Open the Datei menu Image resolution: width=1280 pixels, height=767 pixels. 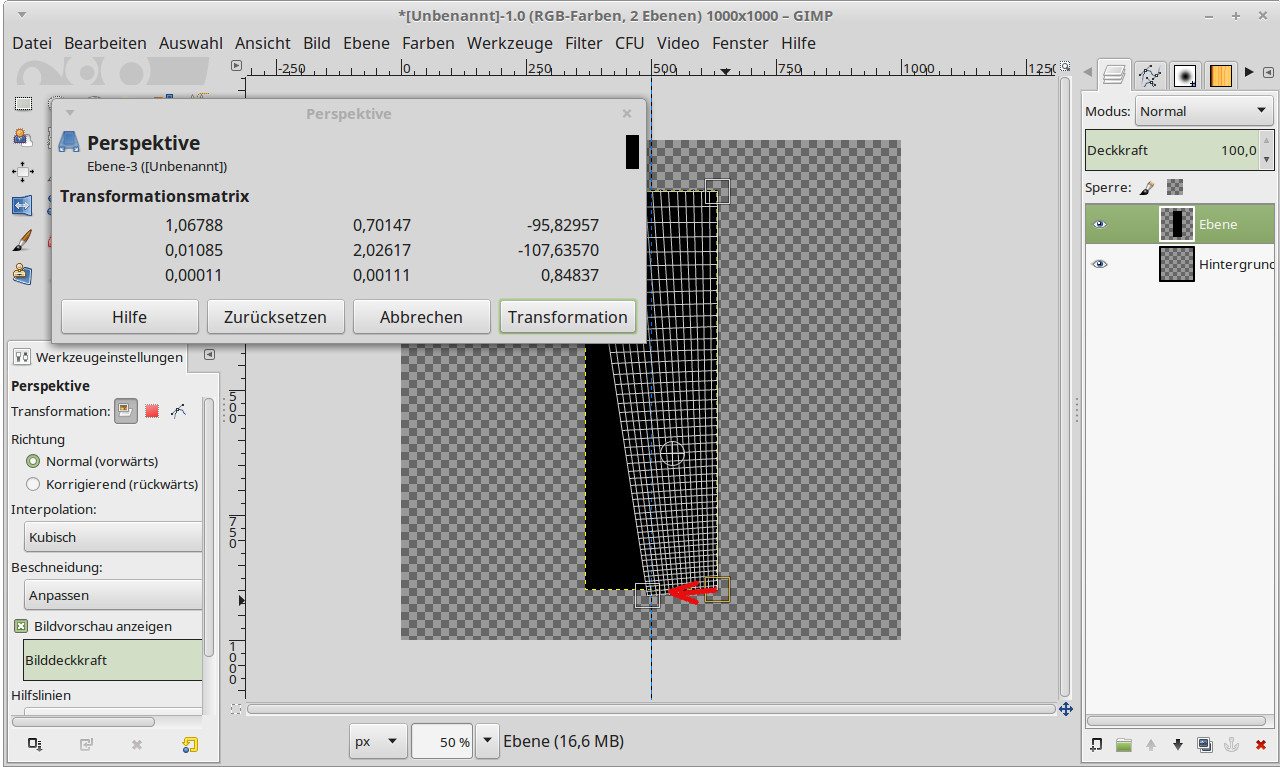click(x=32, y=43)
